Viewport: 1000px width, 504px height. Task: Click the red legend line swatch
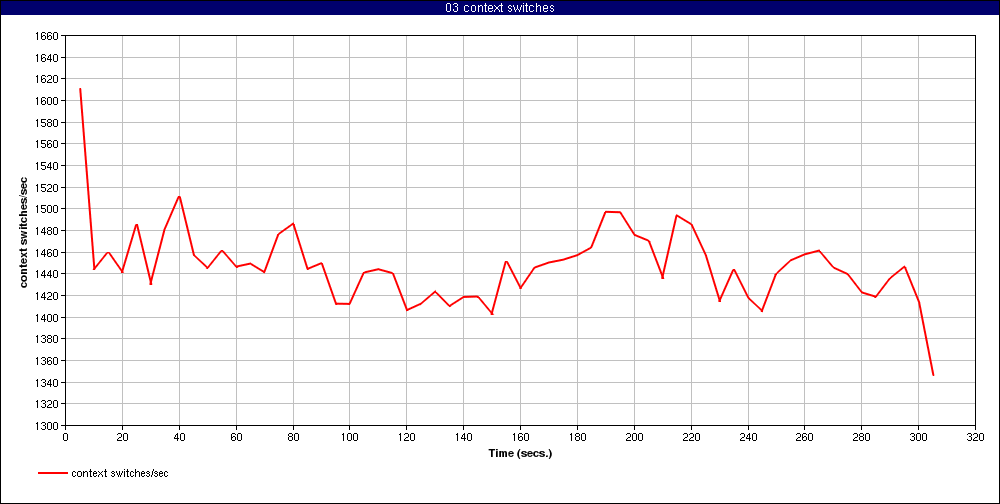[53, 473]
